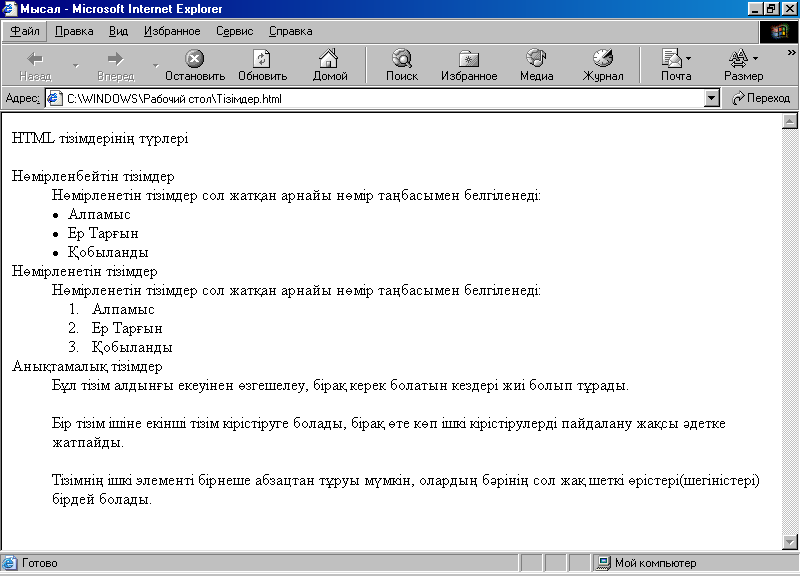Click the Internet Explorer icon in the title bar

point(9,9)
